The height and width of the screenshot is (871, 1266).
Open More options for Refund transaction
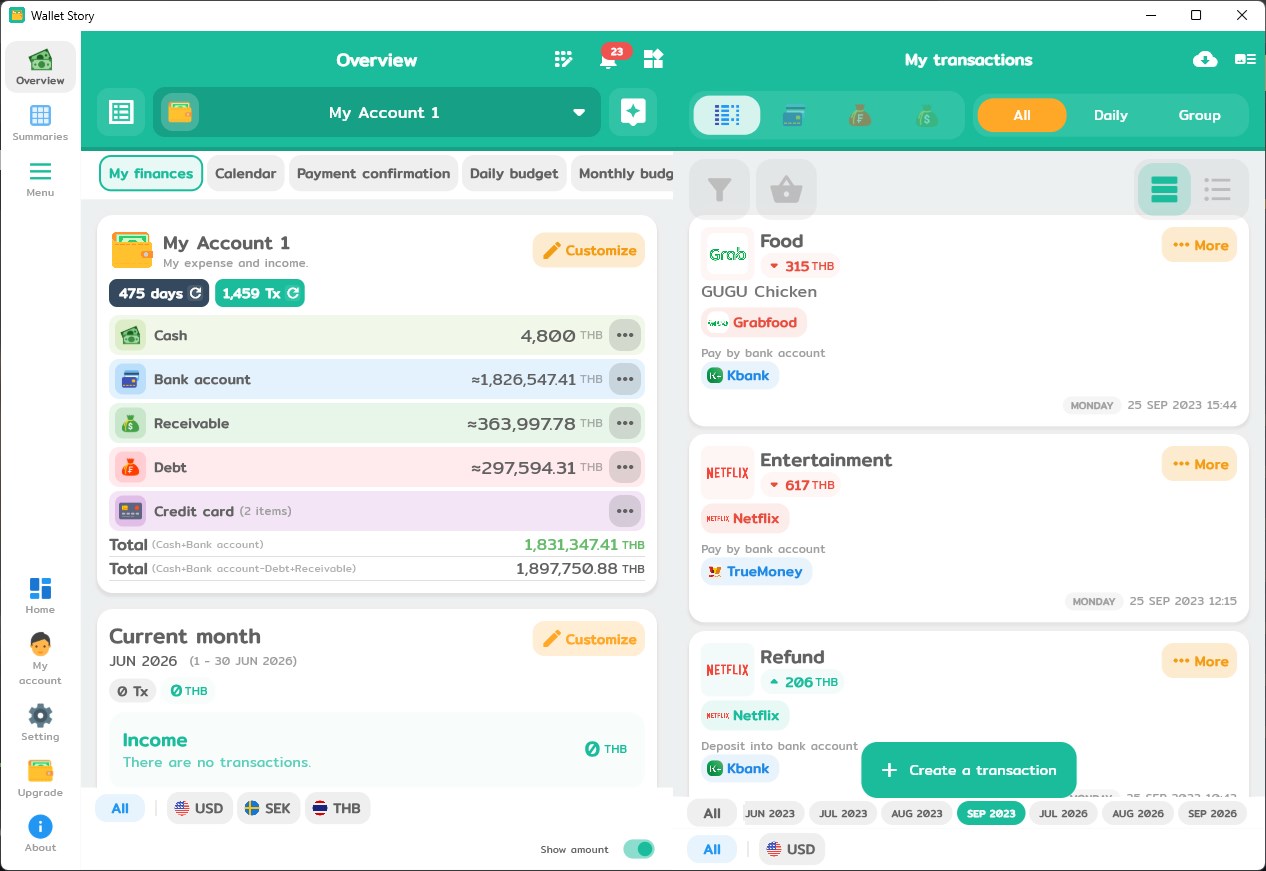pos(1199,661)
